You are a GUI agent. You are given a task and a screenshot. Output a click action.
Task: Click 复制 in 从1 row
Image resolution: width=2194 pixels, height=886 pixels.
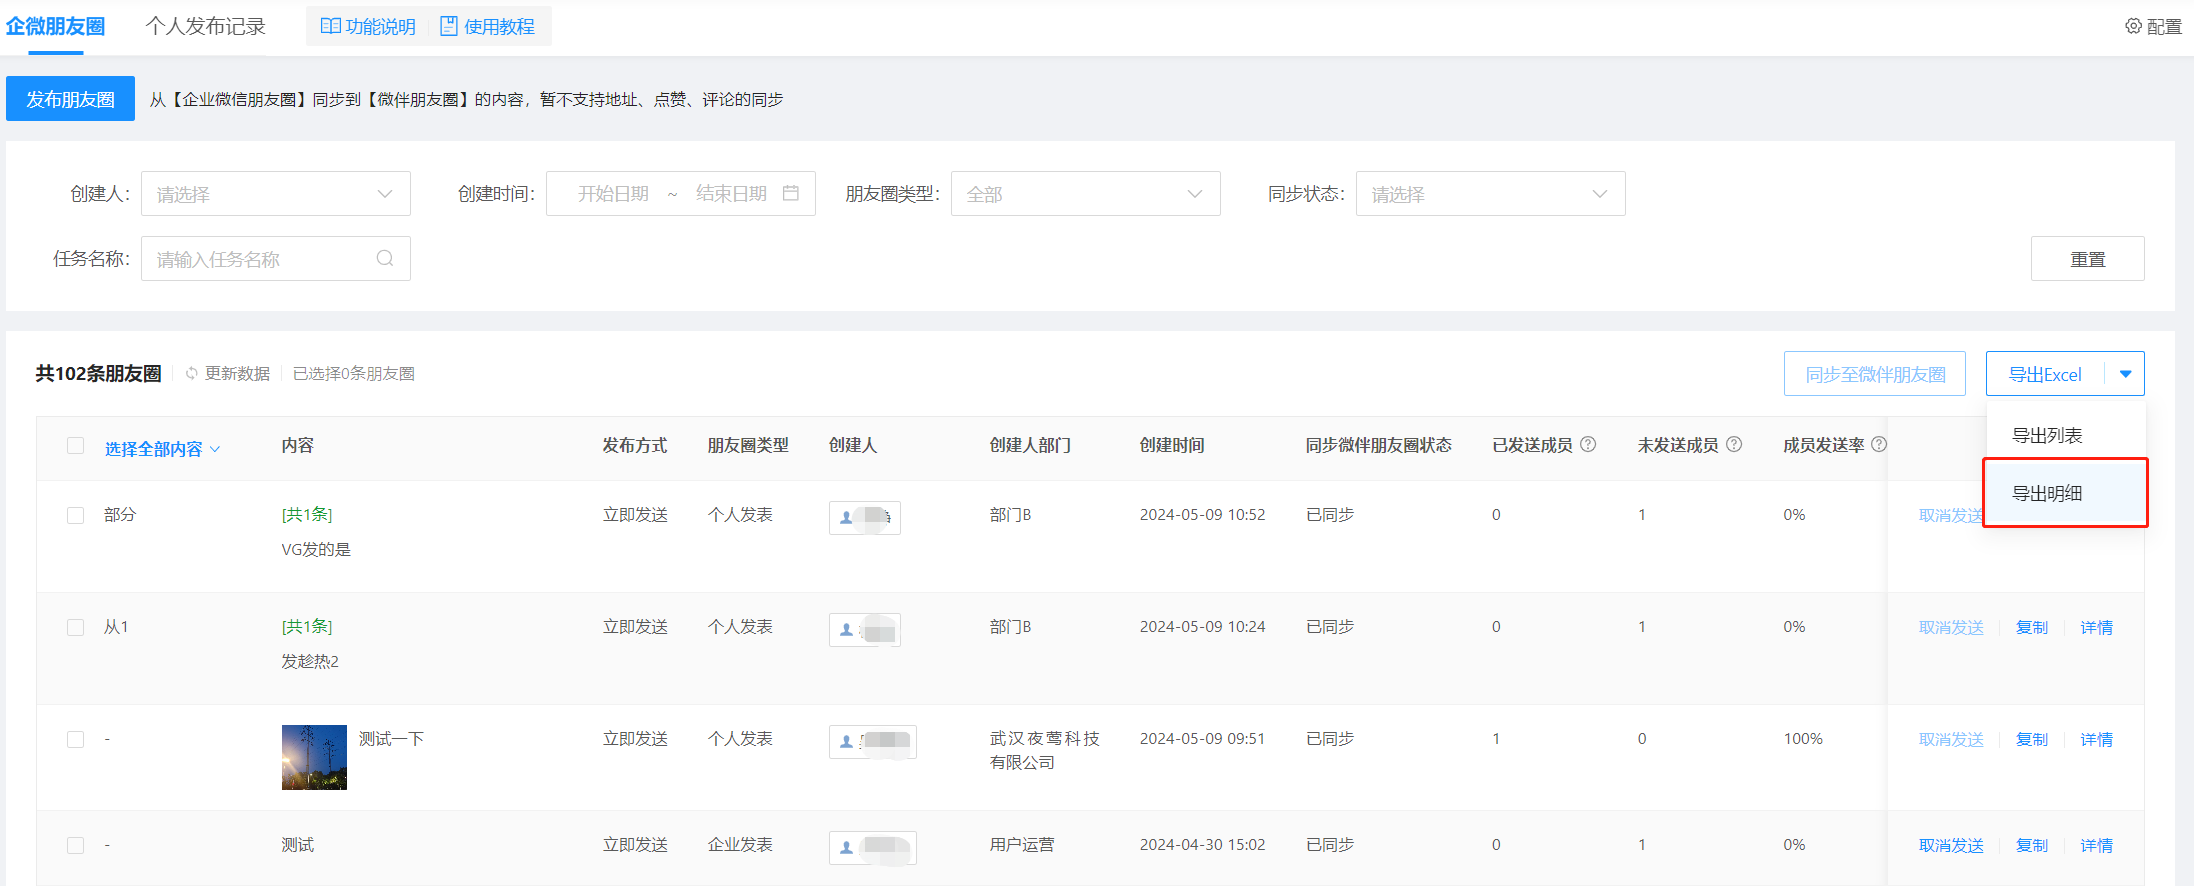(x=2031, y=627)
